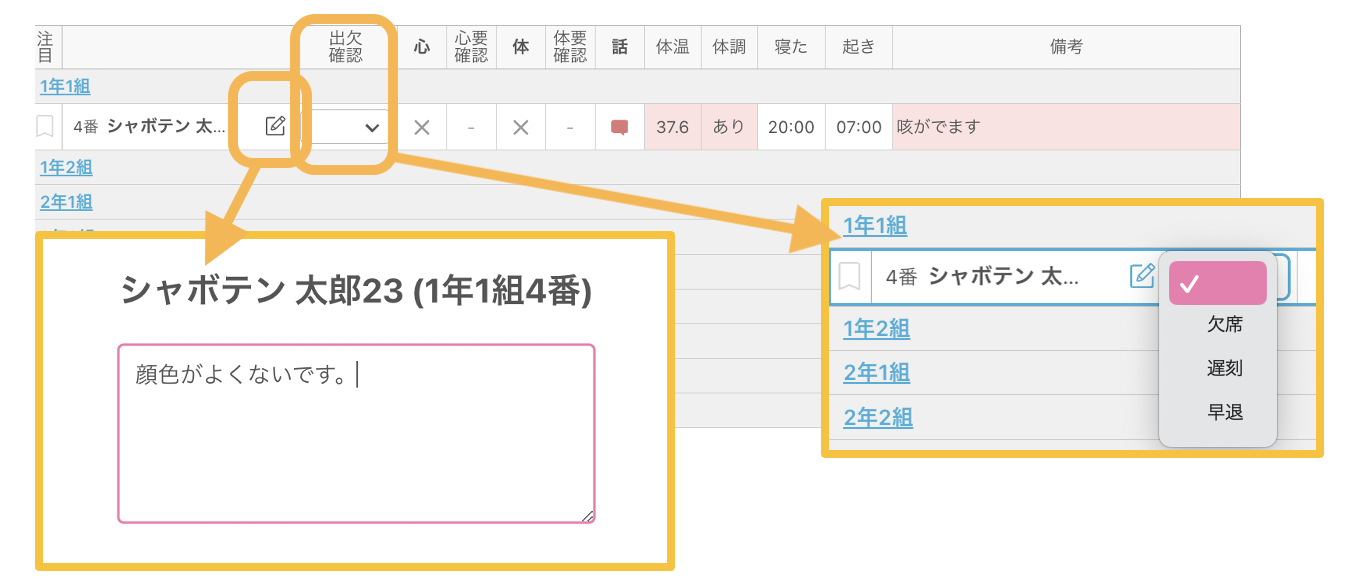
Task: Click the red speech bubble icon in 話 column
Action: point(620,127)
